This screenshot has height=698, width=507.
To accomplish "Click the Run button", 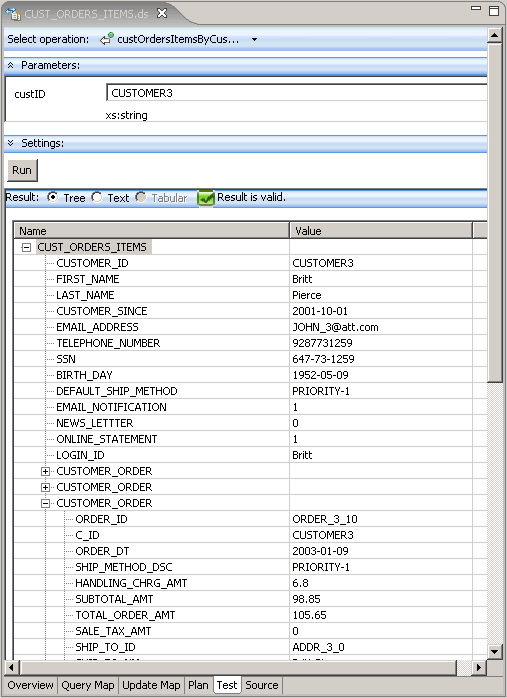I will [x=22, y=170].
